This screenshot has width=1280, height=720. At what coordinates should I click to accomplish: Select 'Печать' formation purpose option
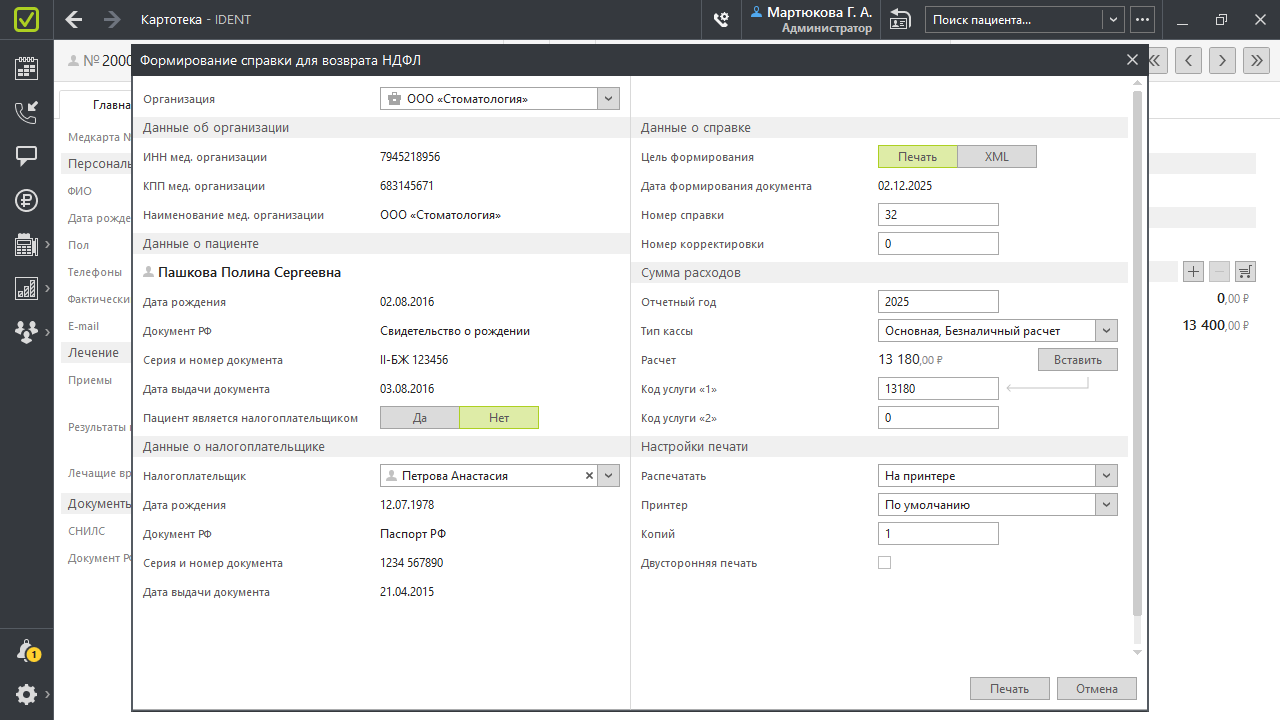[917, 157]
